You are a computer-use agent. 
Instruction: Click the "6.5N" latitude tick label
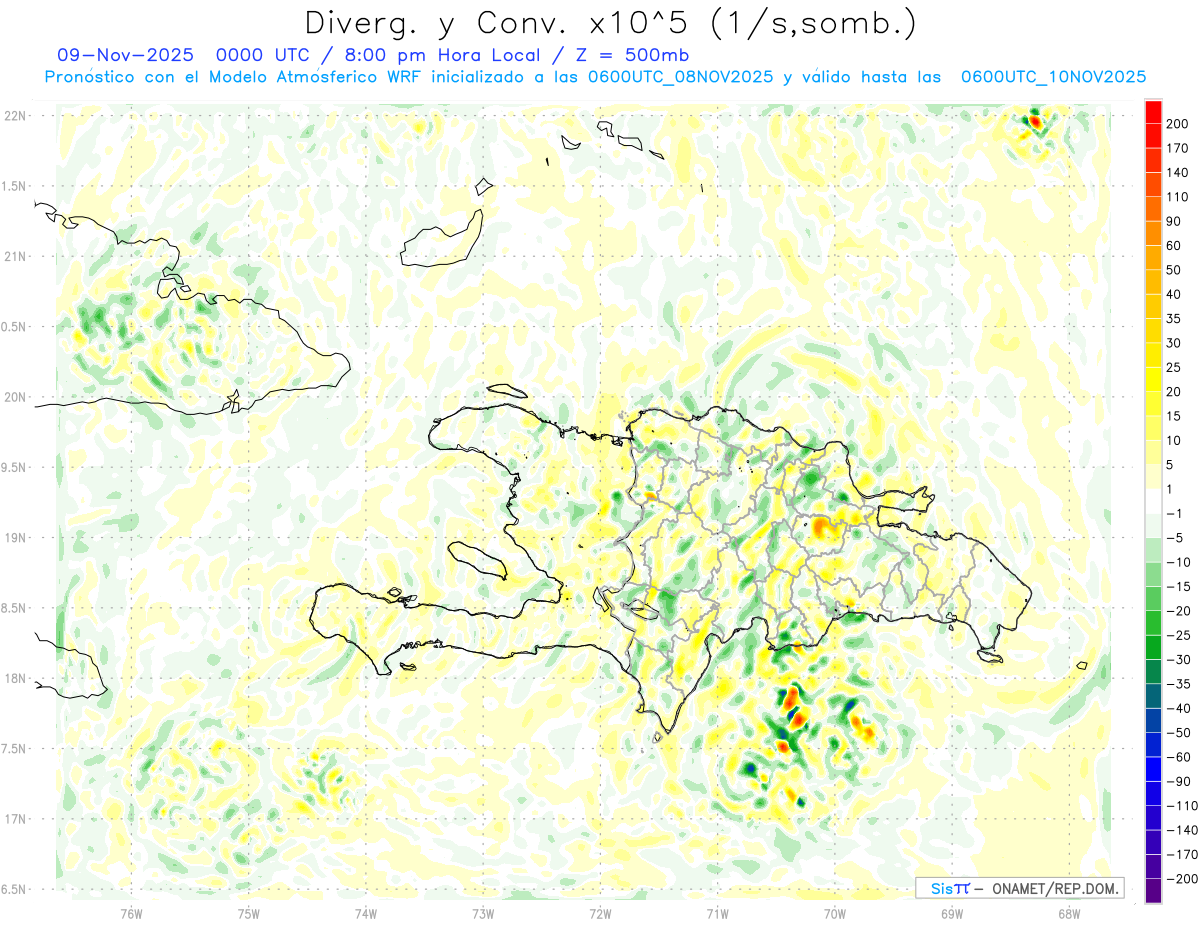[14, 889]
